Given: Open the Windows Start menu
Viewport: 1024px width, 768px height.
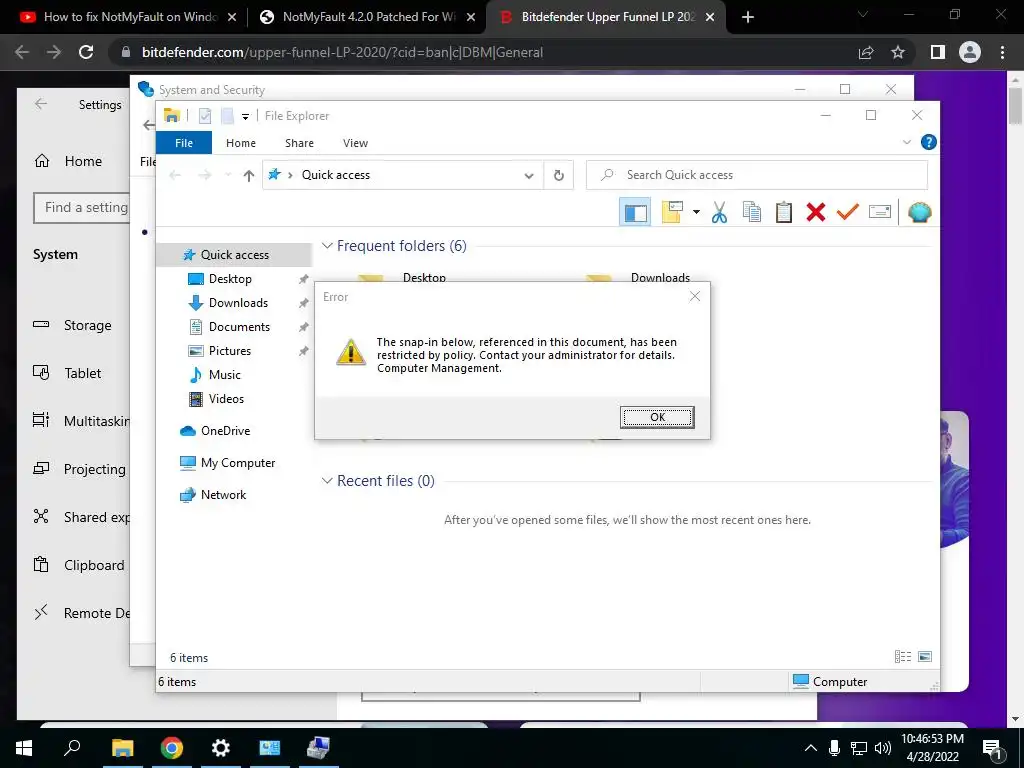Looking at the screenshot, I should coord(24,748).
